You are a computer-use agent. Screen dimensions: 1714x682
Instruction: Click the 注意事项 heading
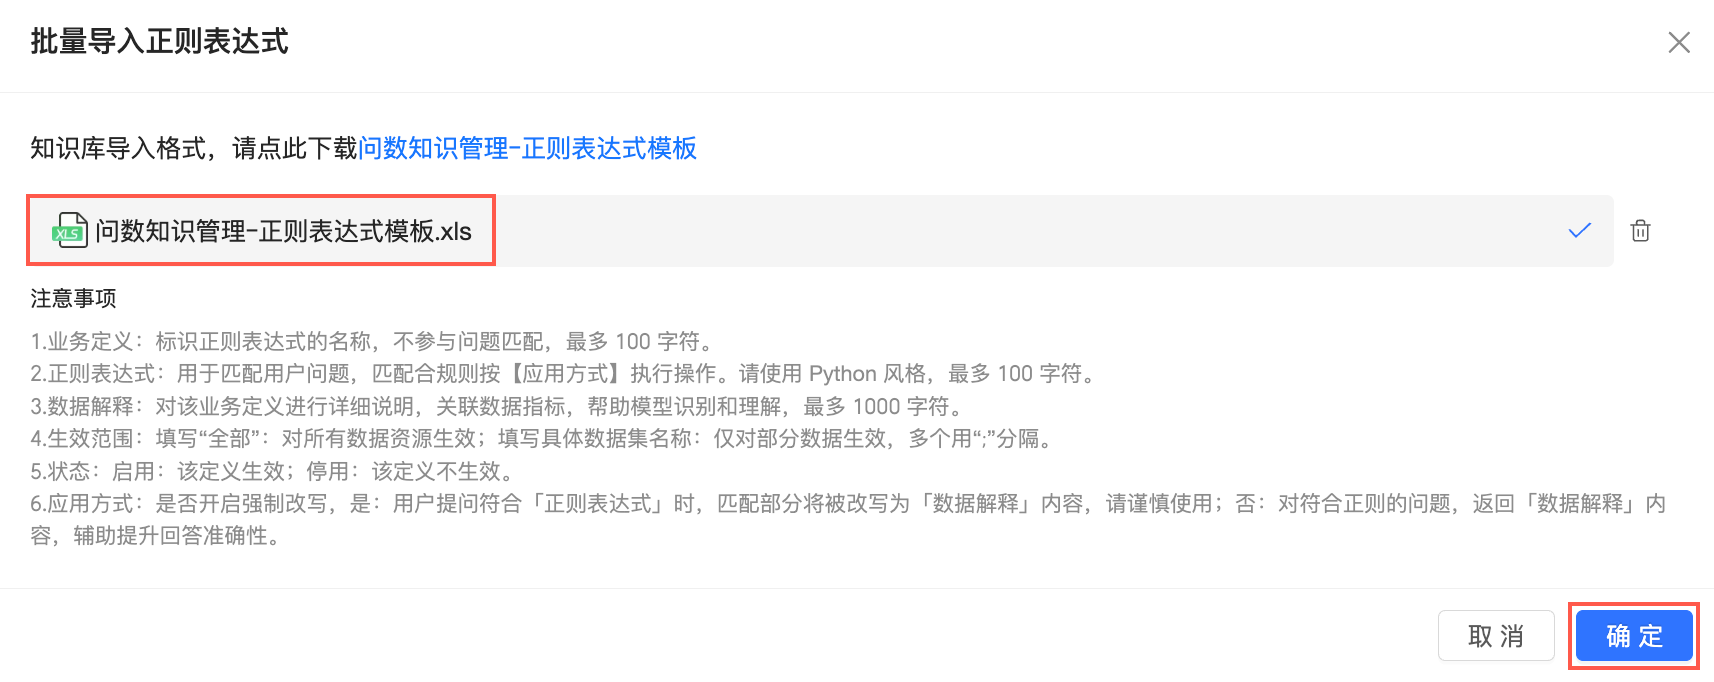[x=73, y=298]
